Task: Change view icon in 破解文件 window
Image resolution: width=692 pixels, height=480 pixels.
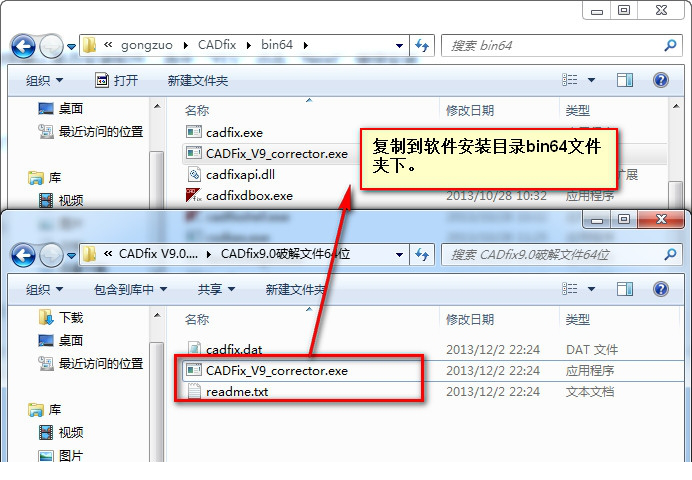Action: [x=570, y=289]
